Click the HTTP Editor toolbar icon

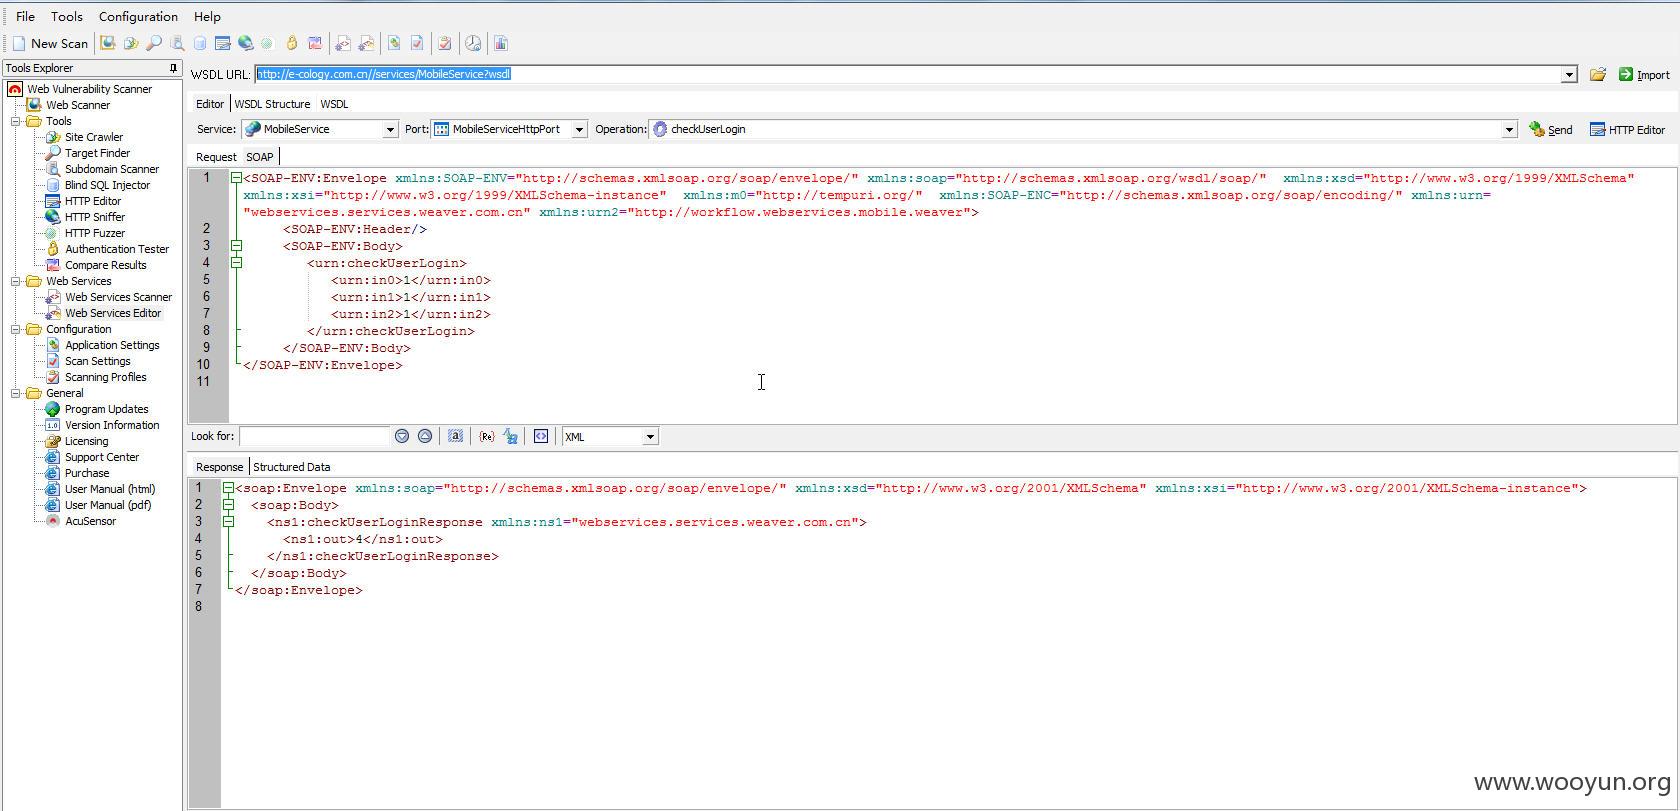point(223,43)
